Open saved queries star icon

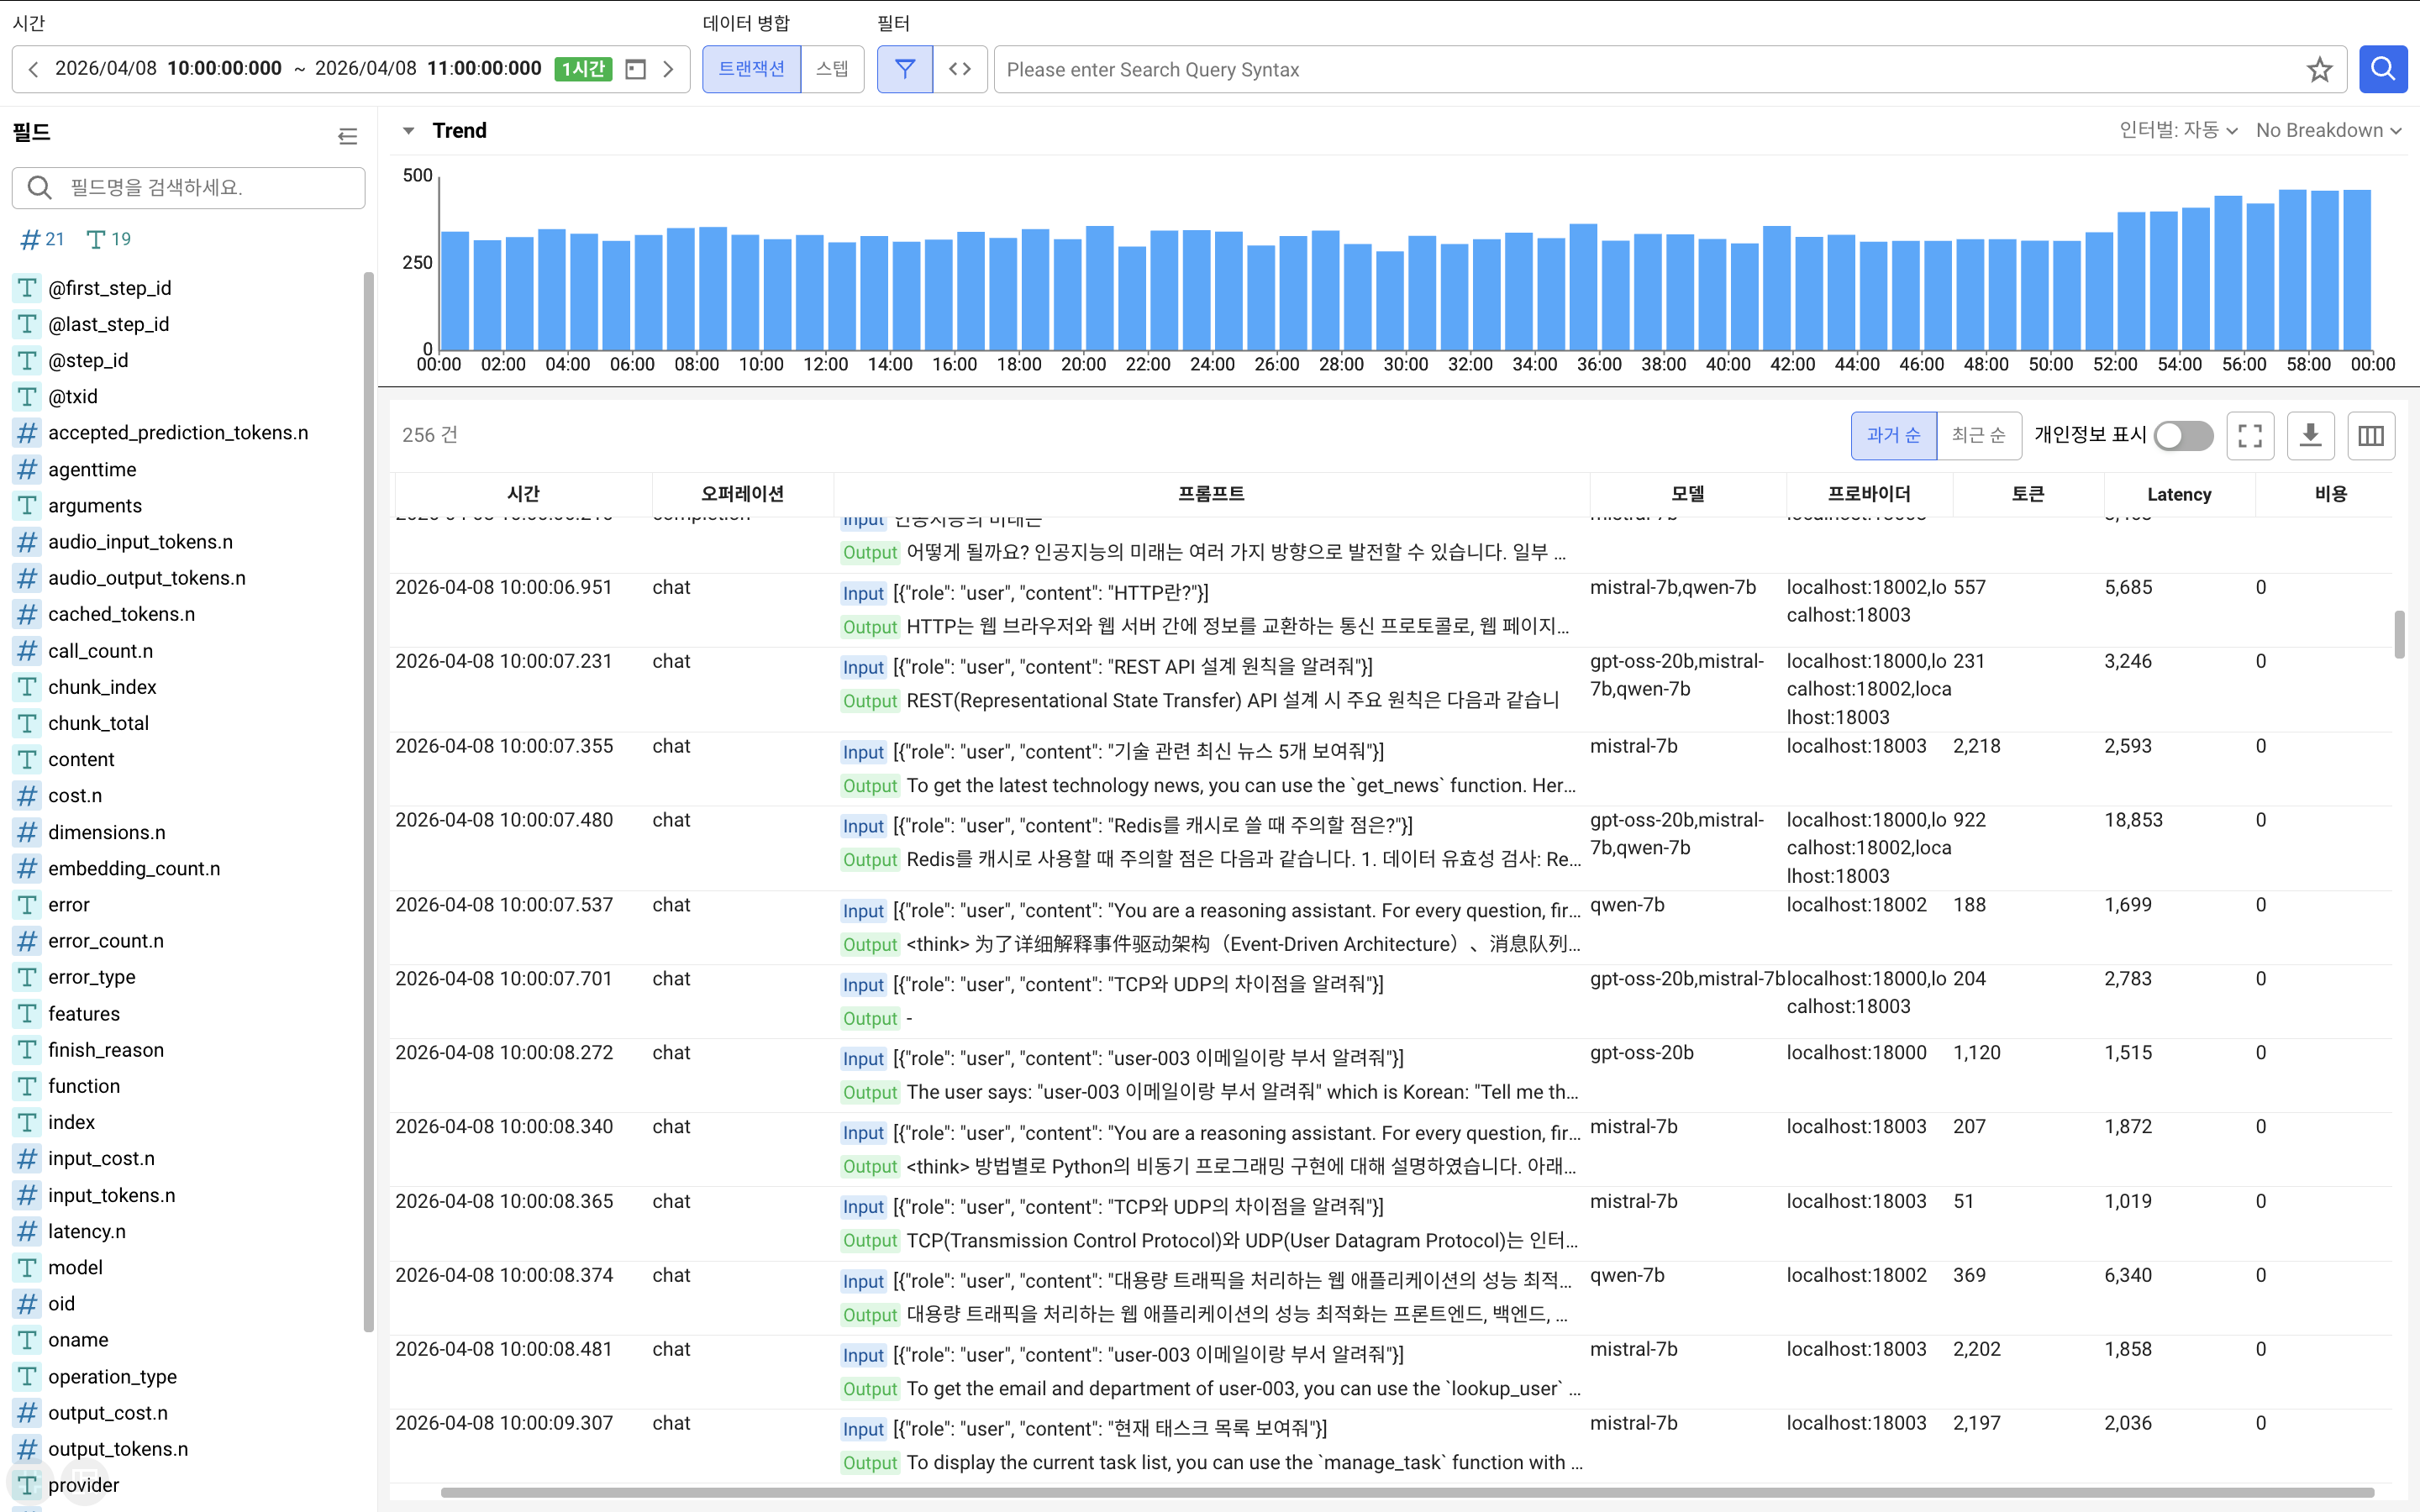2319,69
